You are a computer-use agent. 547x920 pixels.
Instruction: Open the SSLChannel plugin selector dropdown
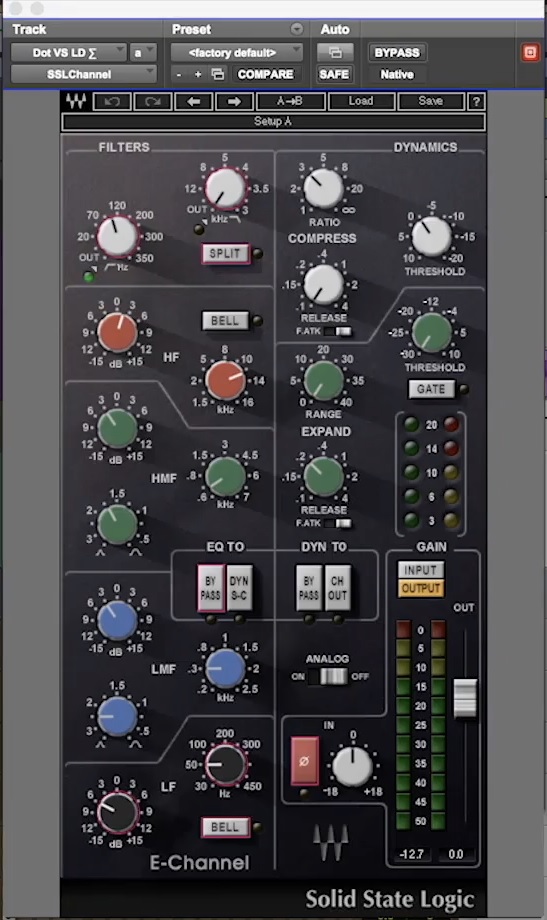[83, 75]
